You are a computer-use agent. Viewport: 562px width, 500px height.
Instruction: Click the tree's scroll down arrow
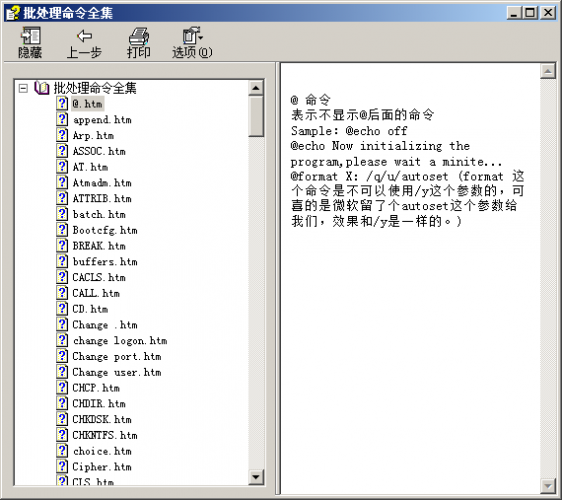point(256,477)
